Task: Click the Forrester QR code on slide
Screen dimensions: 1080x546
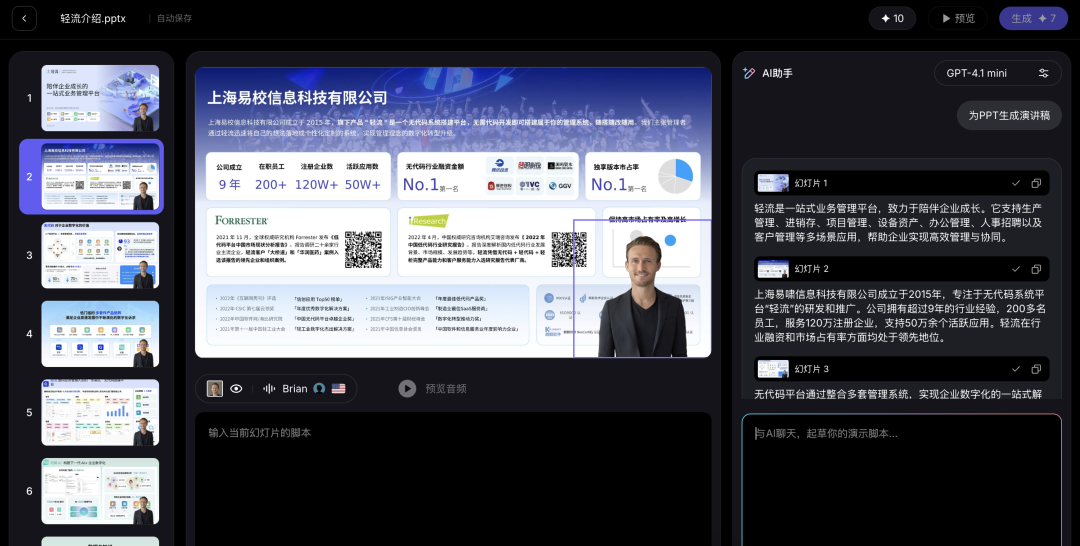Action: coord(363,249)
